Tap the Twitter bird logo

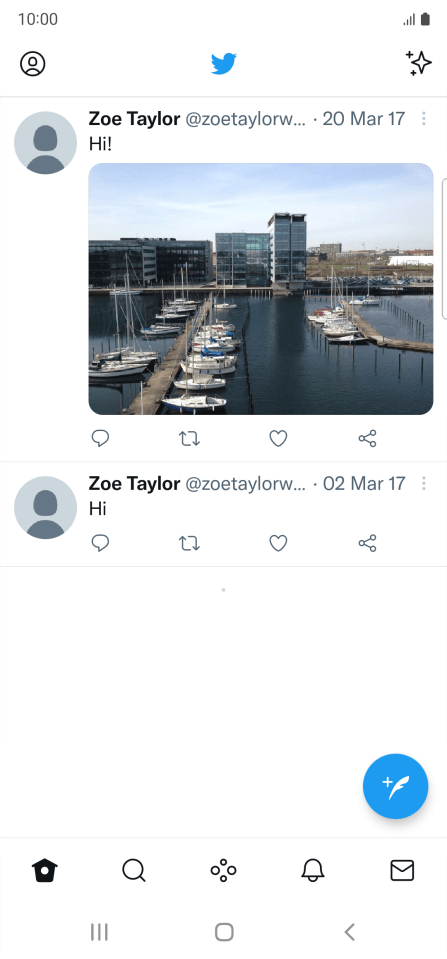coord(224,64)
